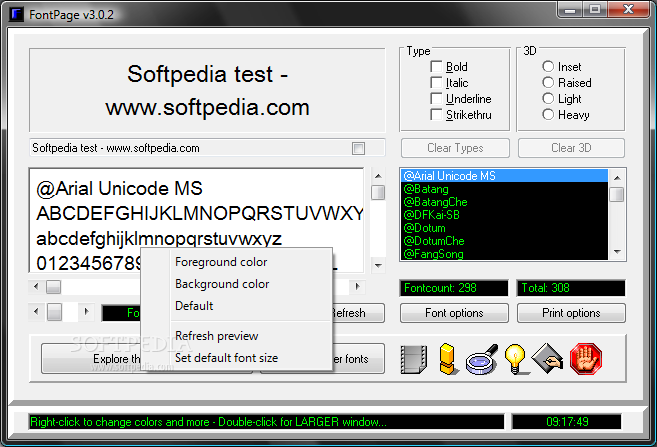Click the preview vertical scrollbar thumb
The width and height of the screenshot is (657, 447).
[x=378, y=192]
